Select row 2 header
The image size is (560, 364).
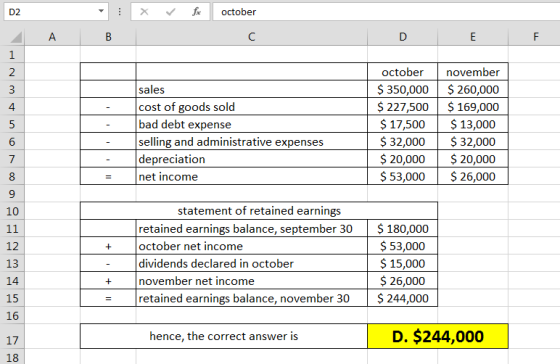pyautogui.click(x=12, y=72)
